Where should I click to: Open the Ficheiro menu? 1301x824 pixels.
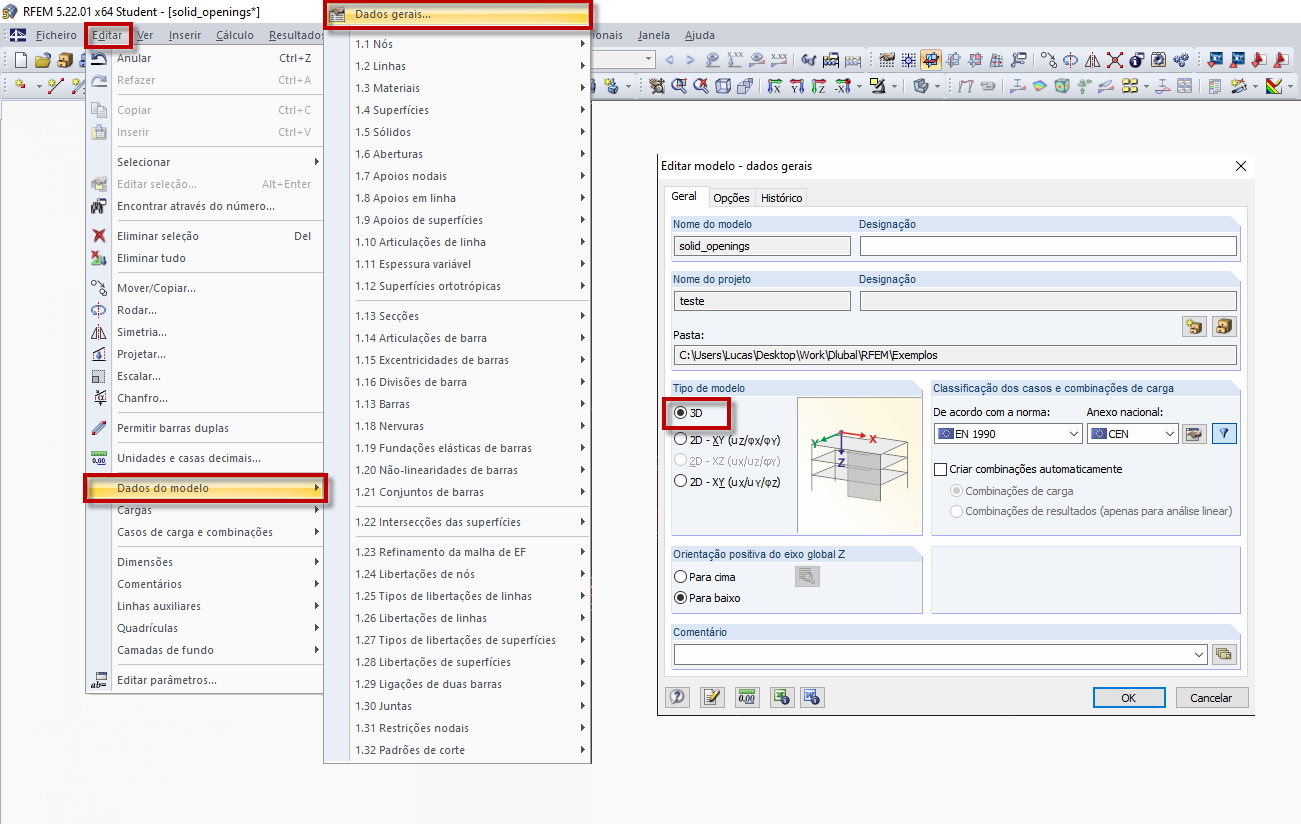click(x=56, y=35)
